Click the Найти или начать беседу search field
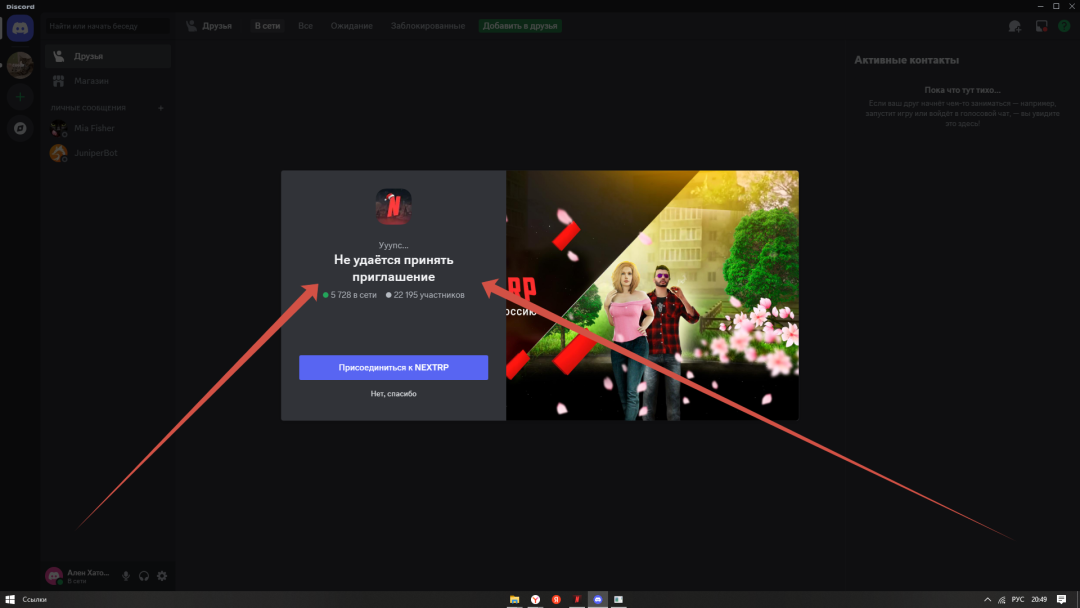Image resolution: width=1080 pixels, height=608 pixels. (x=107, y=26)
